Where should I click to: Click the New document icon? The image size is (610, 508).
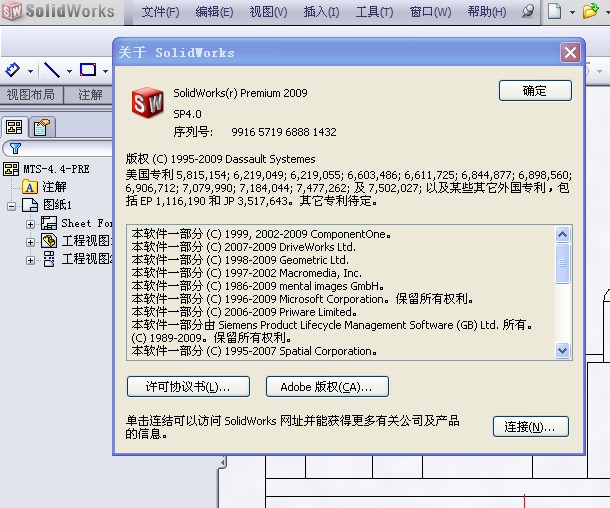(554, 11)
